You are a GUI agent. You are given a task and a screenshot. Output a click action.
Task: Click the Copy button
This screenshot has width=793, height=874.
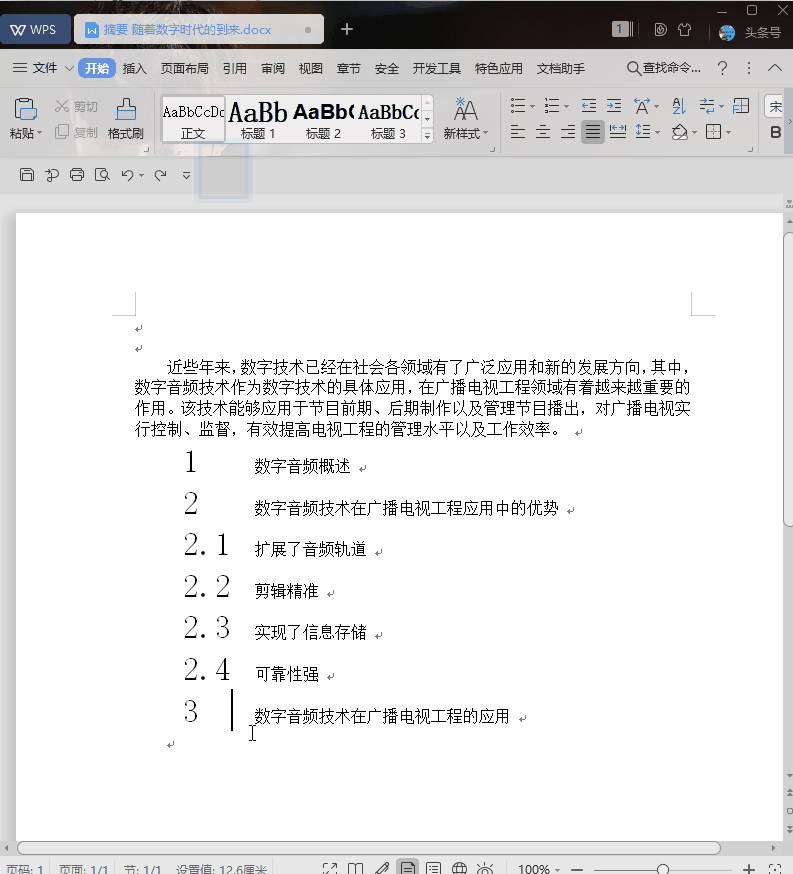coord(76,132)
